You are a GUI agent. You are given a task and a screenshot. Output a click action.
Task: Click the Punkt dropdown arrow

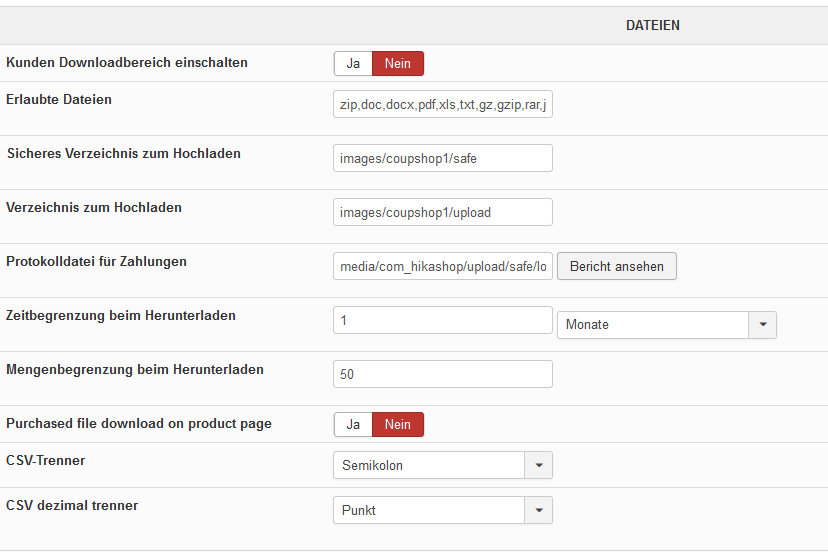click(x=539, y=510)
